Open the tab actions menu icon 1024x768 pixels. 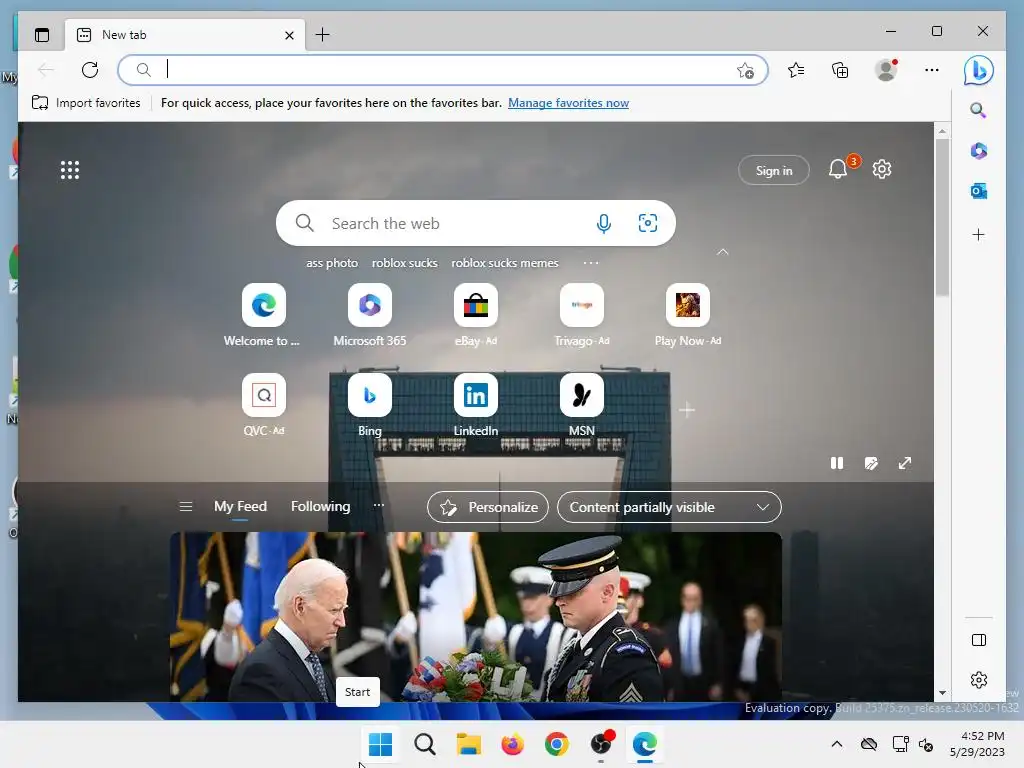[42, 35]
